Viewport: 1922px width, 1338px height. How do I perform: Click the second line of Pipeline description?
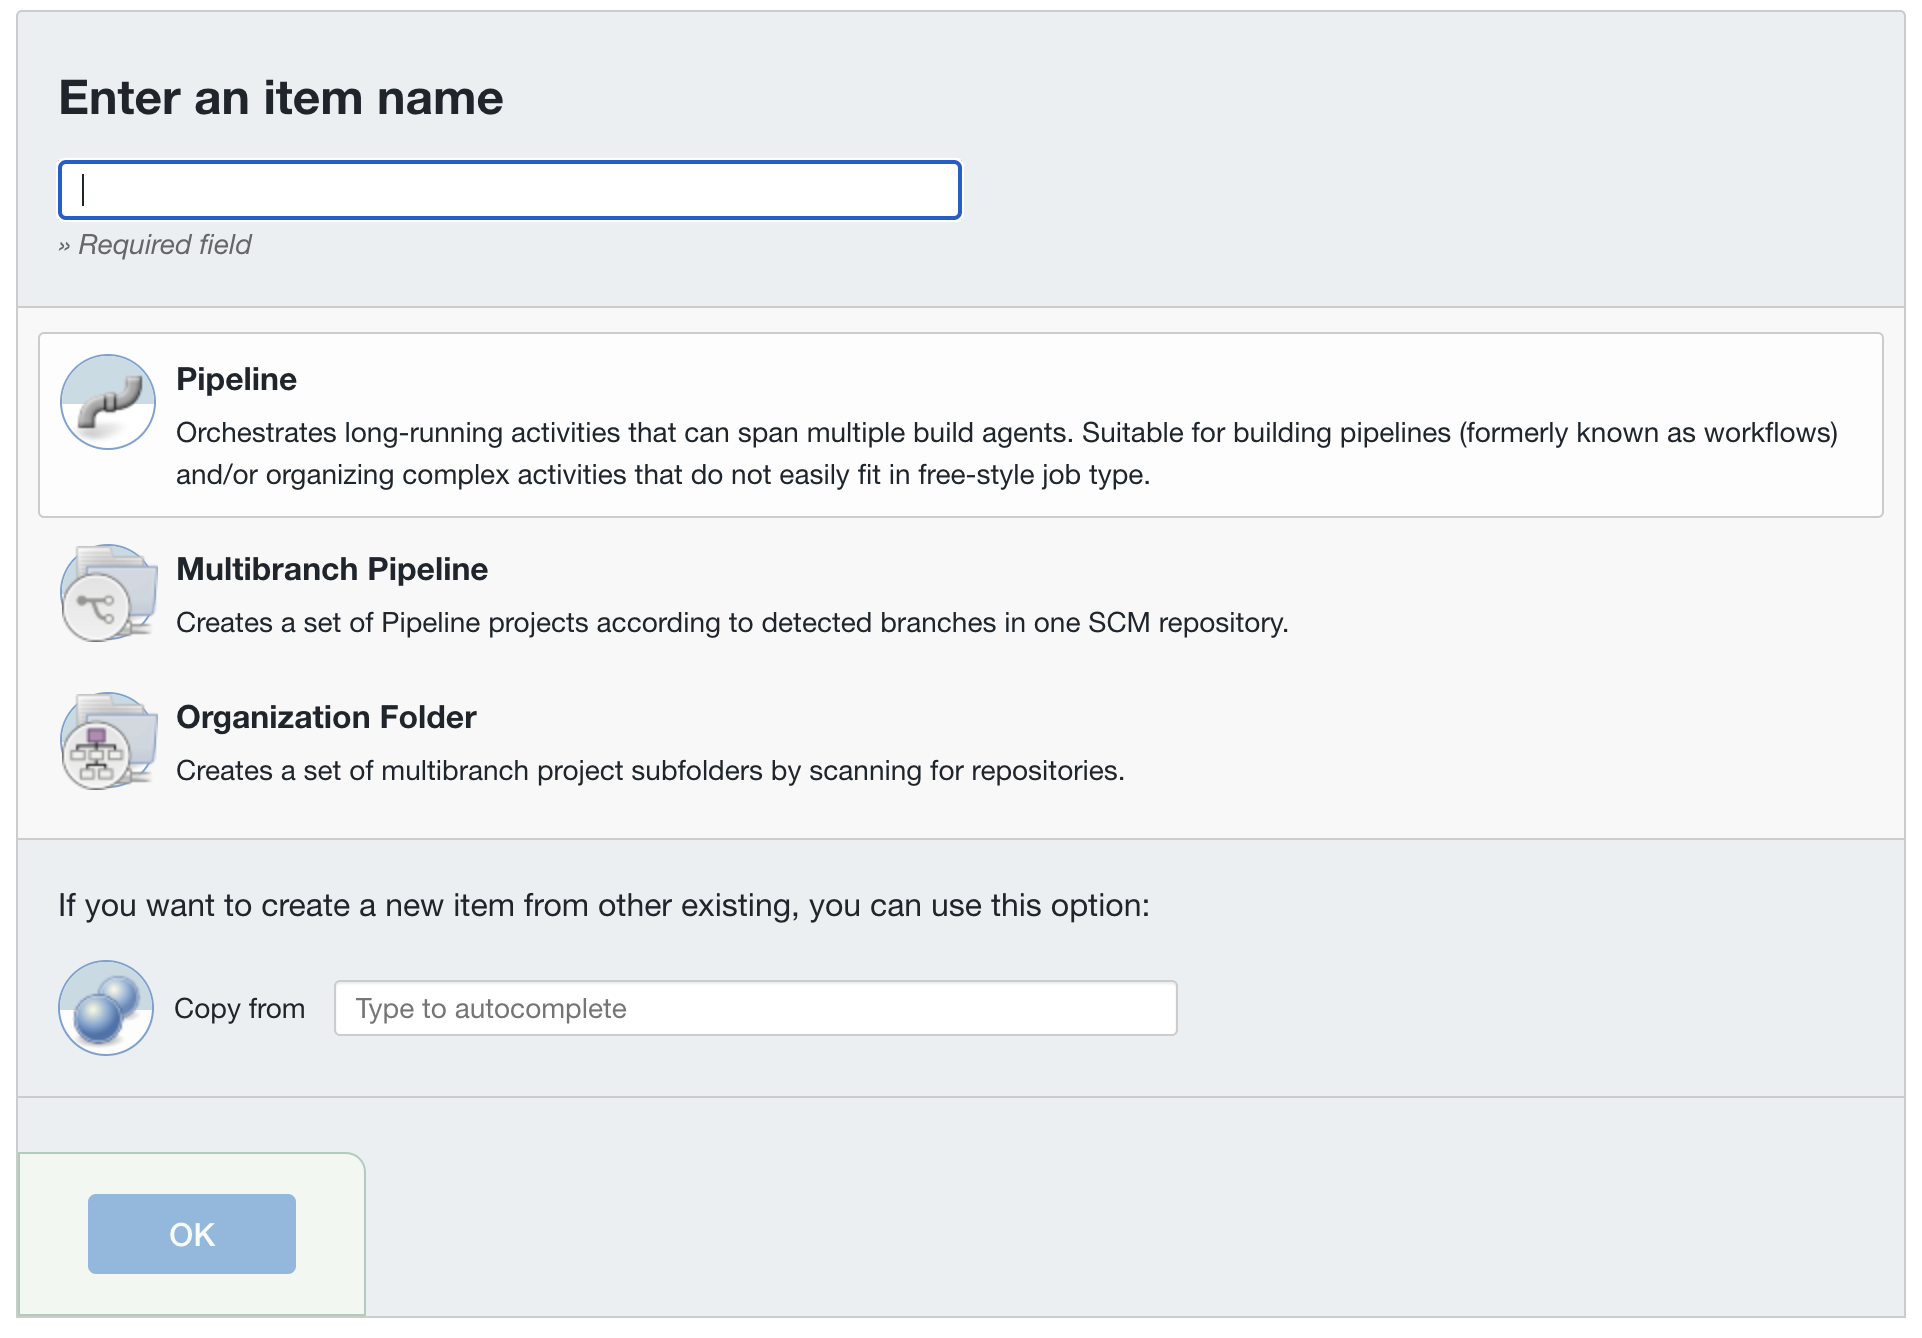[x=662, y=475]
